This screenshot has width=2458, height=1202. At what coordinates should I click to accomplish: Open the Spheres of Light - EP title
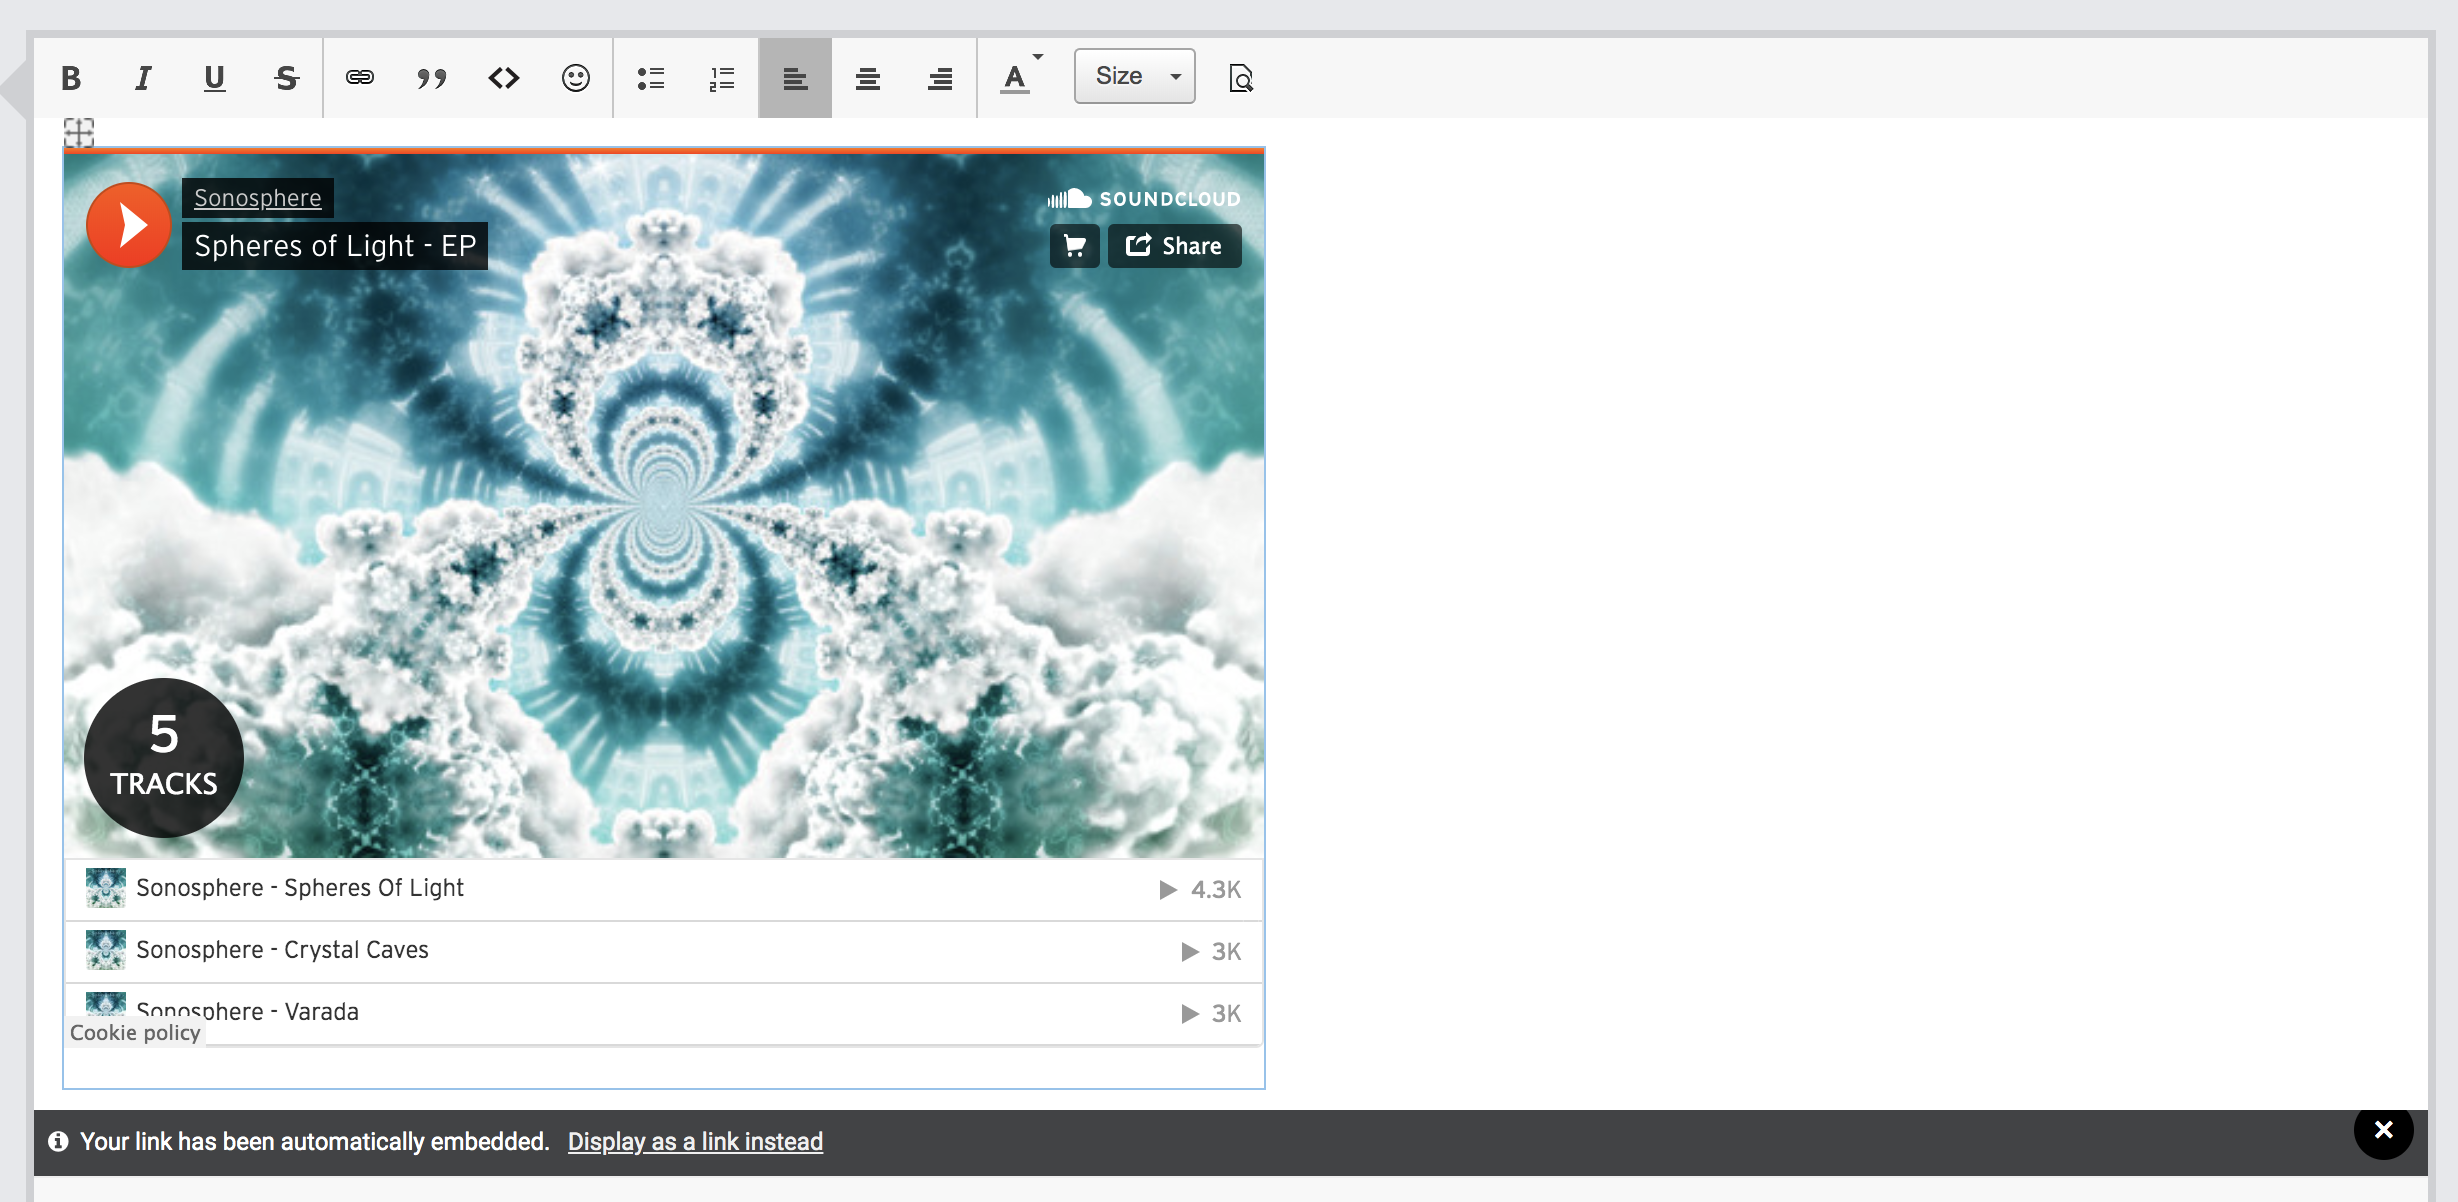click(x=335, y=246)
